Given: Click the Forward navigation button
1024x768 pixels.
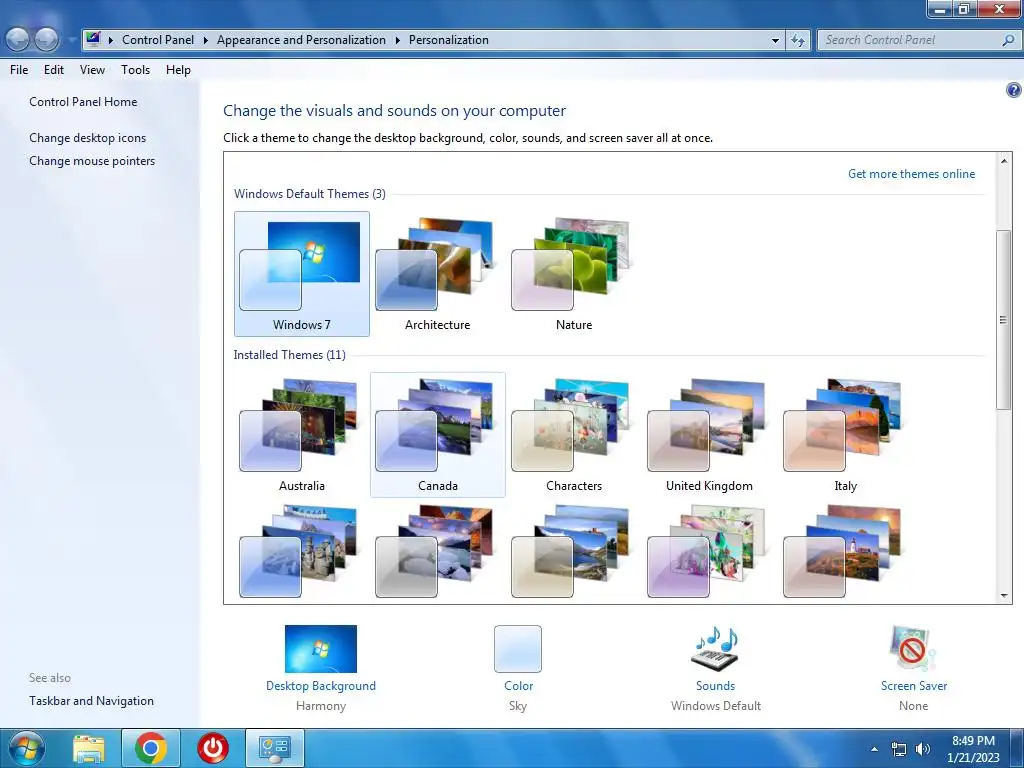Looking at the screenshot, I should tap(46, 40).
